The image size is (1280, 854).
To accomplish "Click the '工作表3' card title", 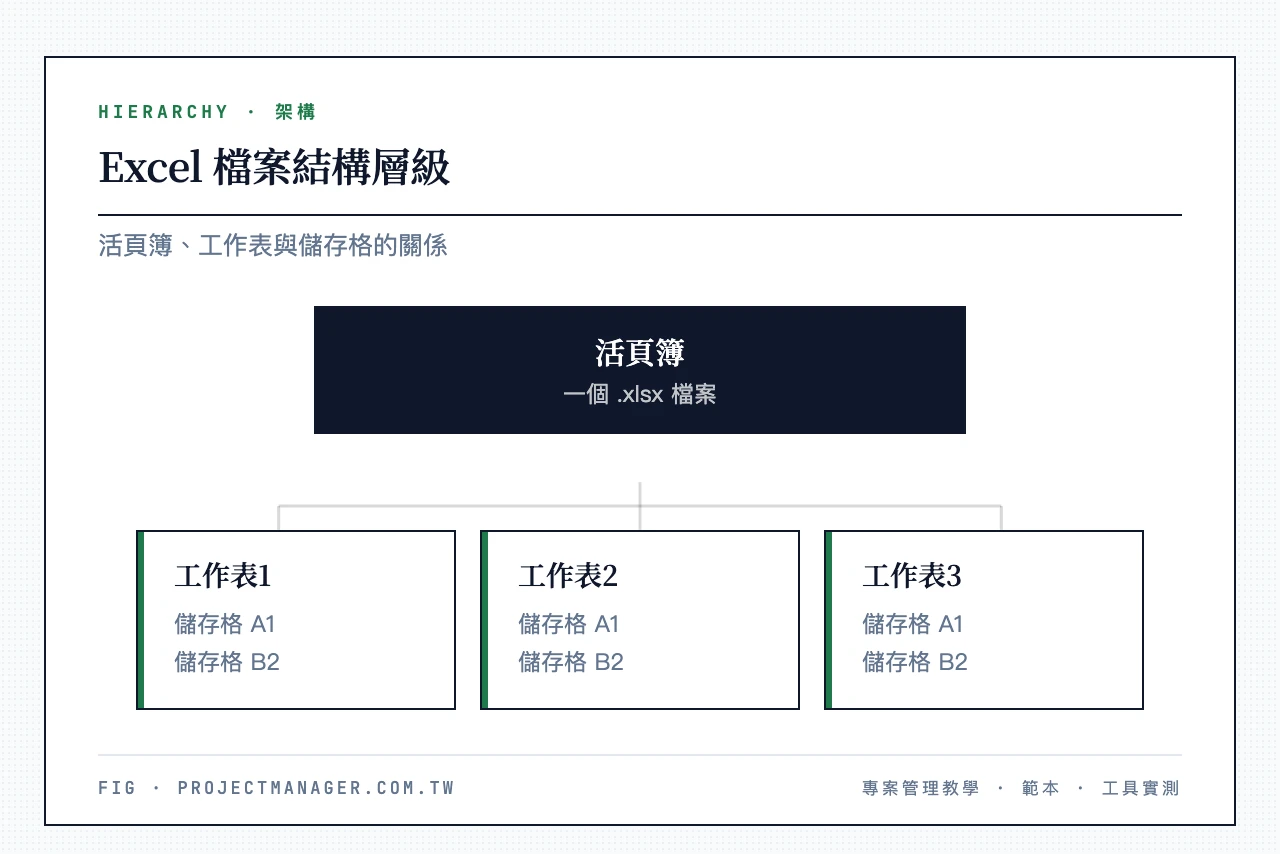I will pyautogui.click(x=912, y=576).
